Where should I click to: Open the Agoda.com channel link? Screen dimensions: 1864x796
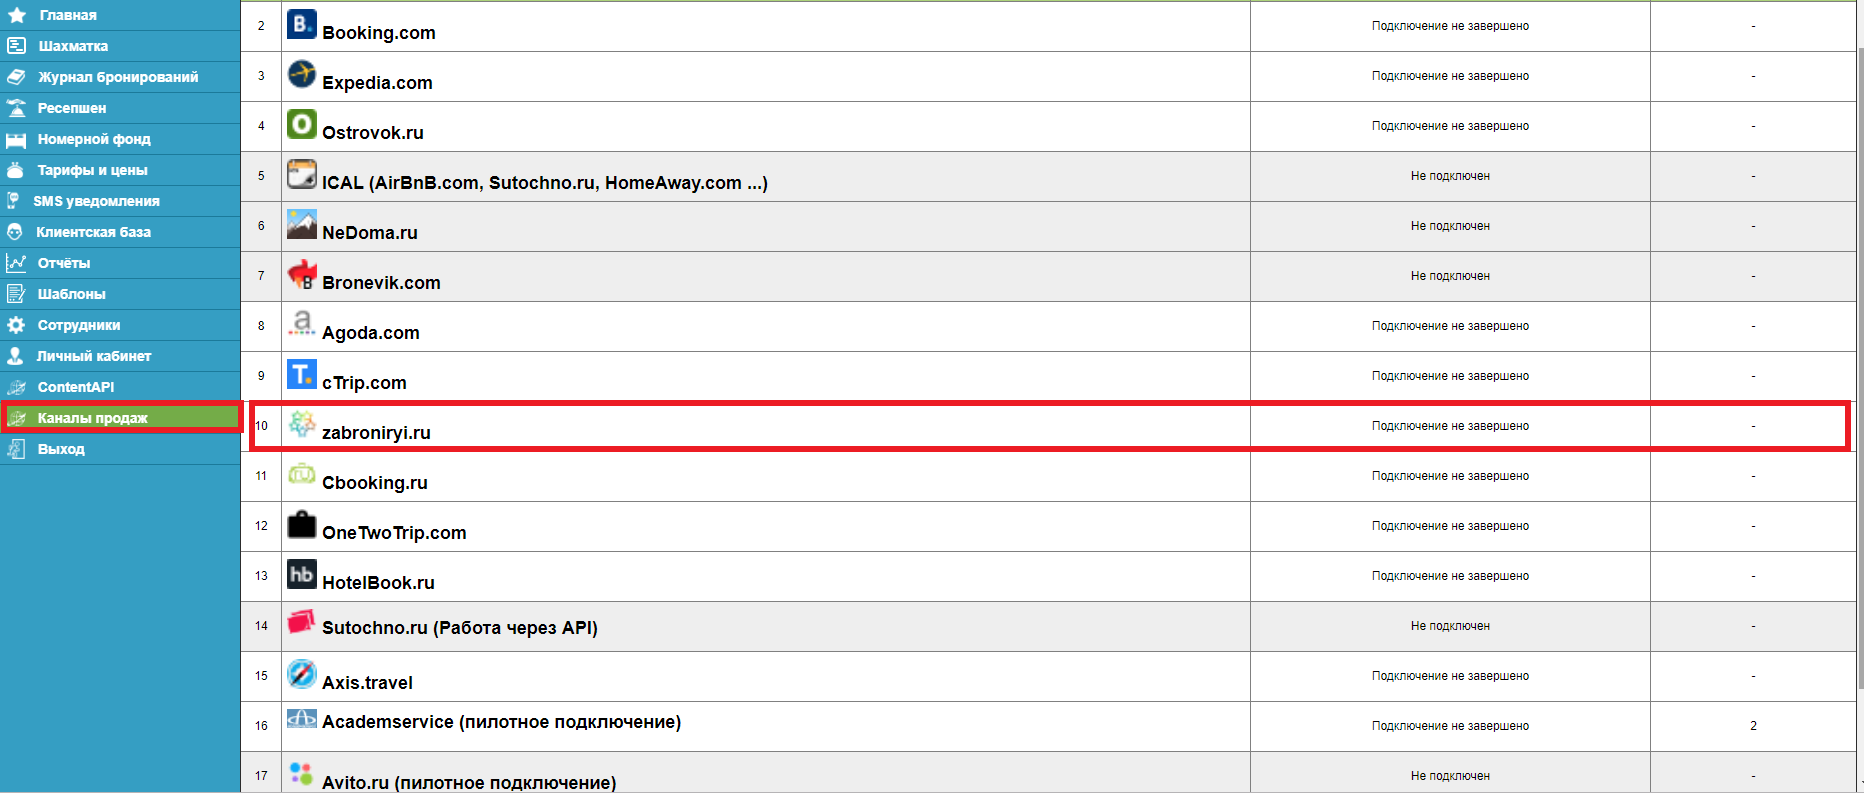tap(371, 333)
